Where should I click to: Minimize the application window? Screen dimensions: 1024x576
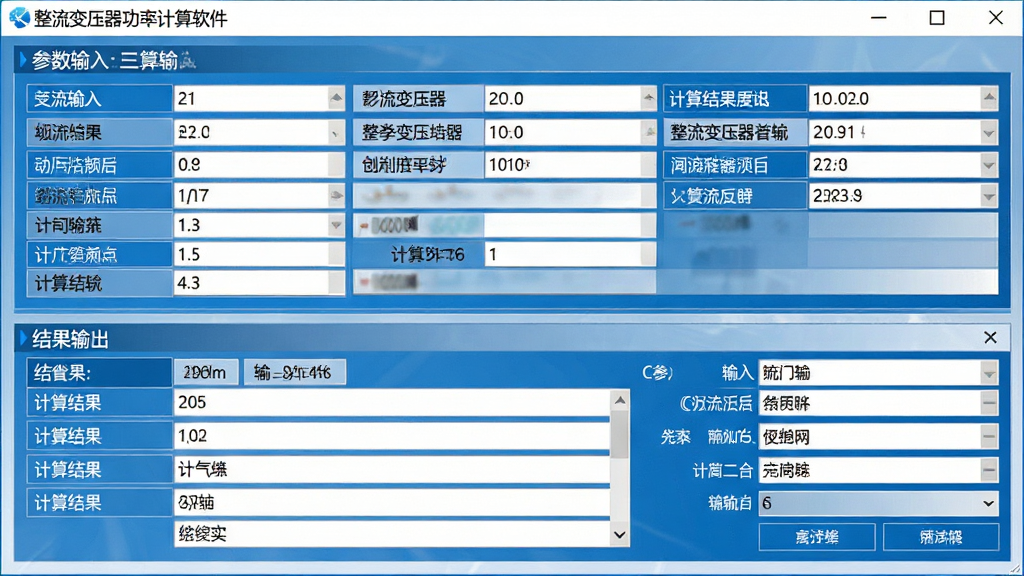click(879, 18)
